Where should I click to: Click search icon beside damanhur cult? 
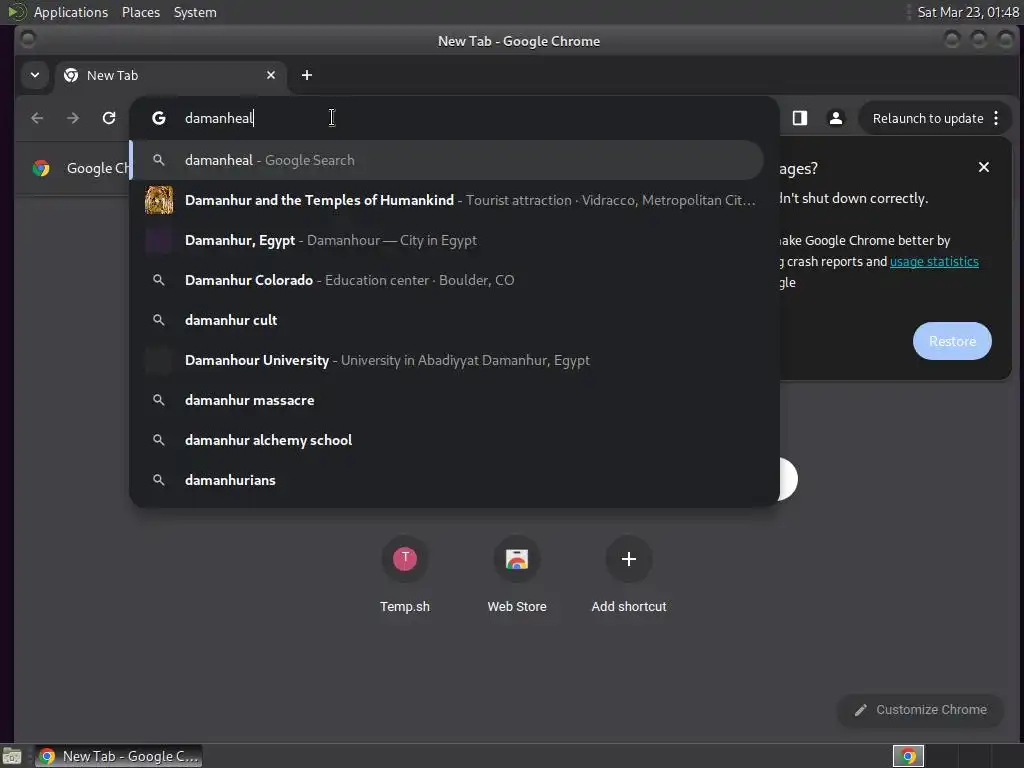click(x=159, y=320)
